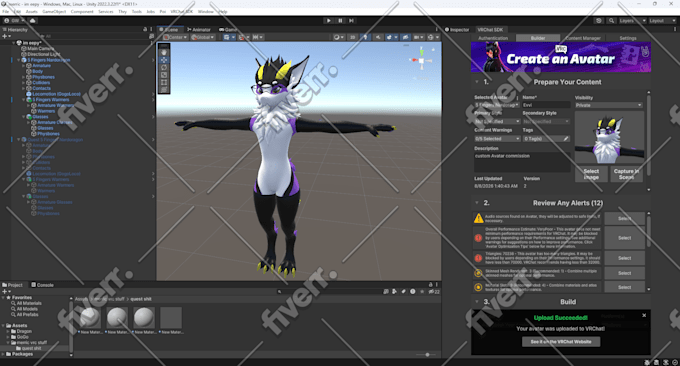Open the Content Warnings dropdown
This screenshot has height=366, width=680.
[x=497, y=139]
